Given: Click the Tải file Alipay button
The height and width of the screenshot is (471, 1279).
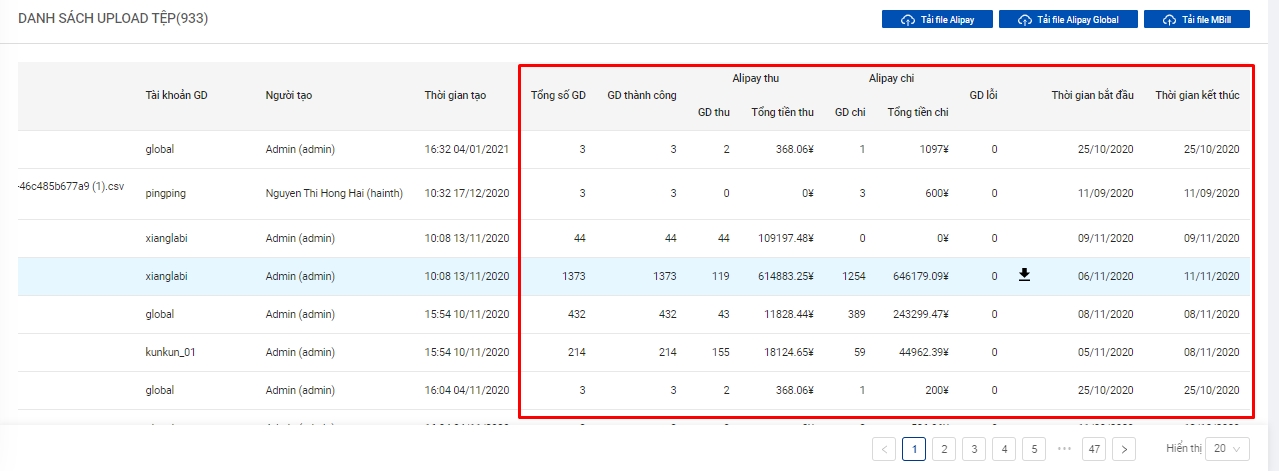Looking at the screenshot, I should [x=935, y=20].
